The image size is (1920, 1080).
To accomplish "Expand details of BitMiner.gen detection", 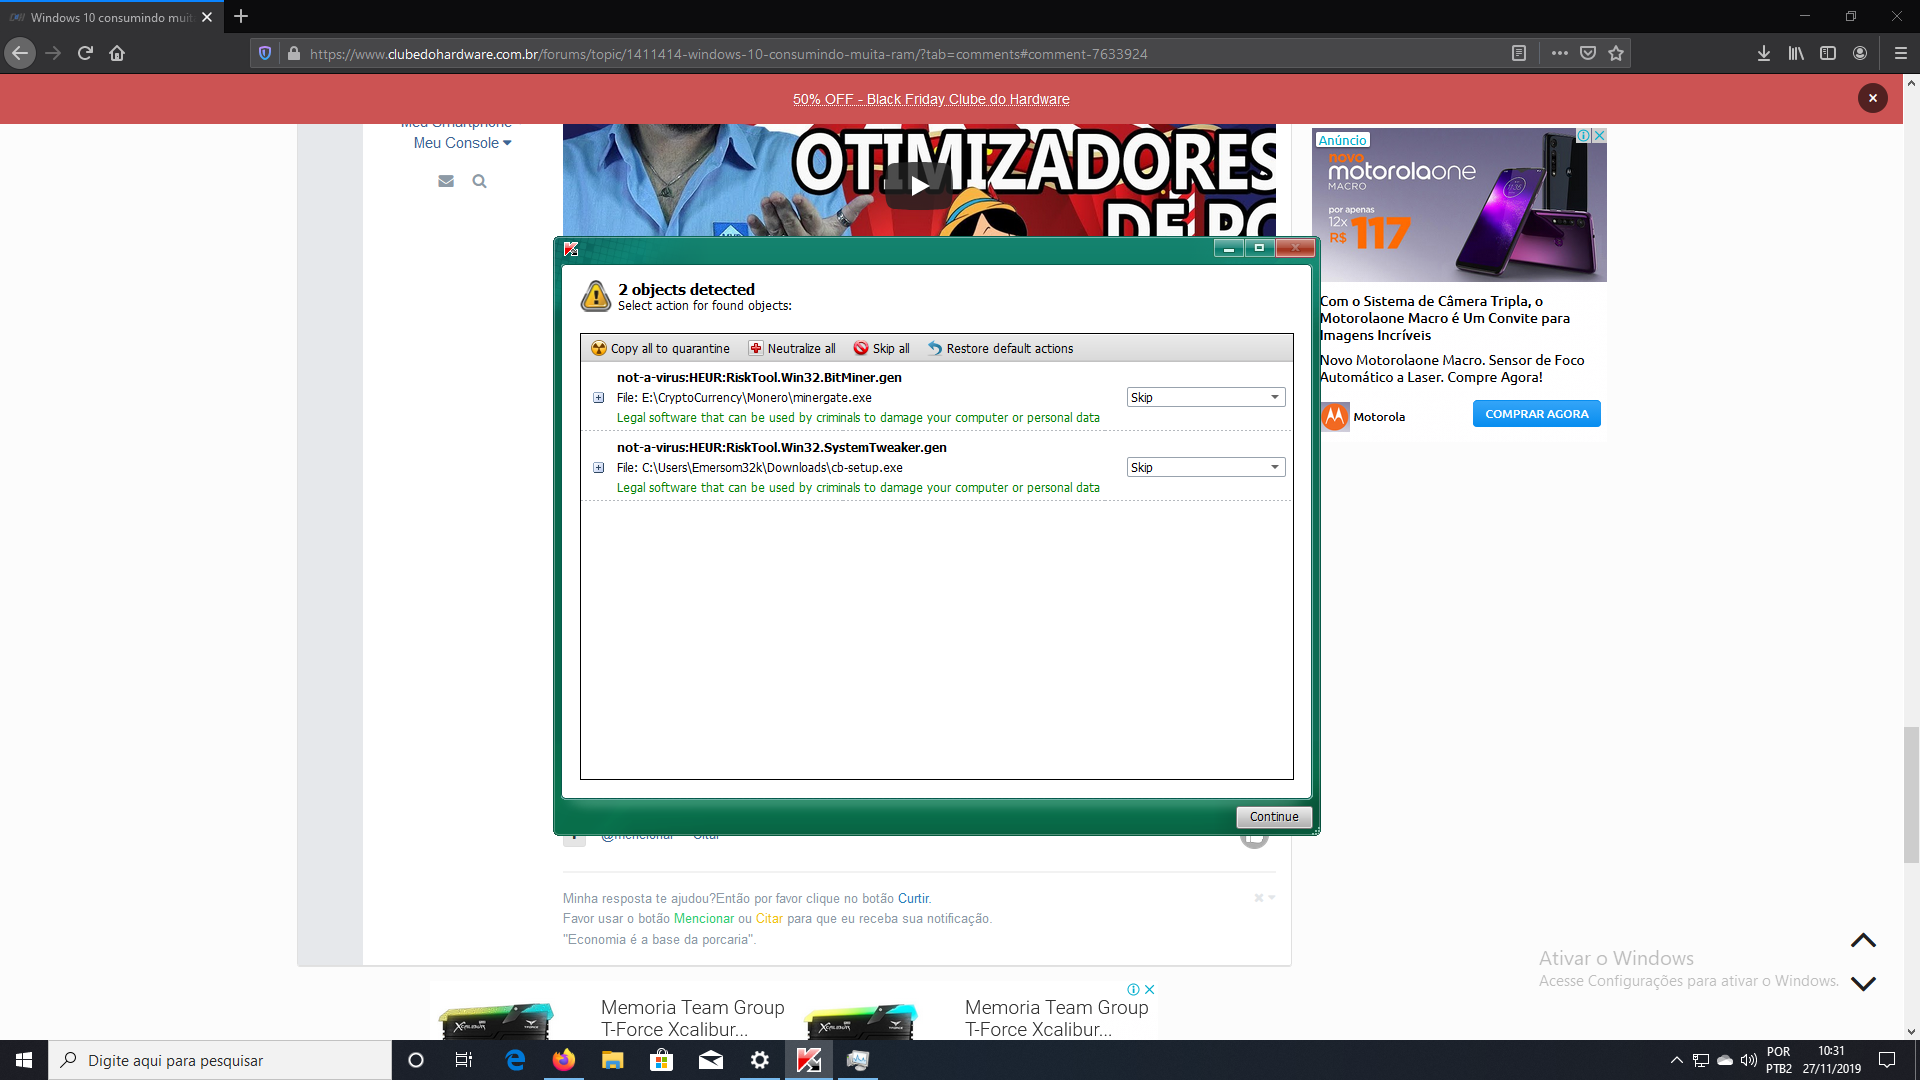I will (598, 398).
